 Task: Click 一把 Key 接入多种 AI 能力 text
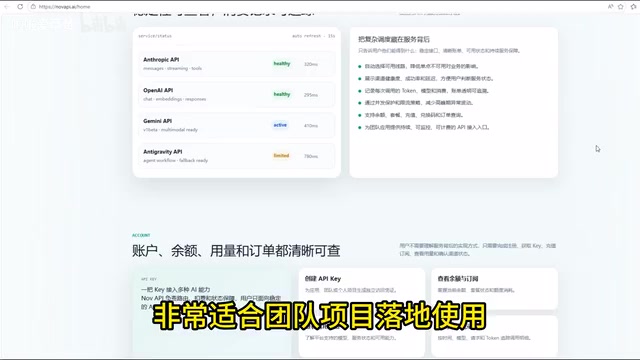[176, 289]
